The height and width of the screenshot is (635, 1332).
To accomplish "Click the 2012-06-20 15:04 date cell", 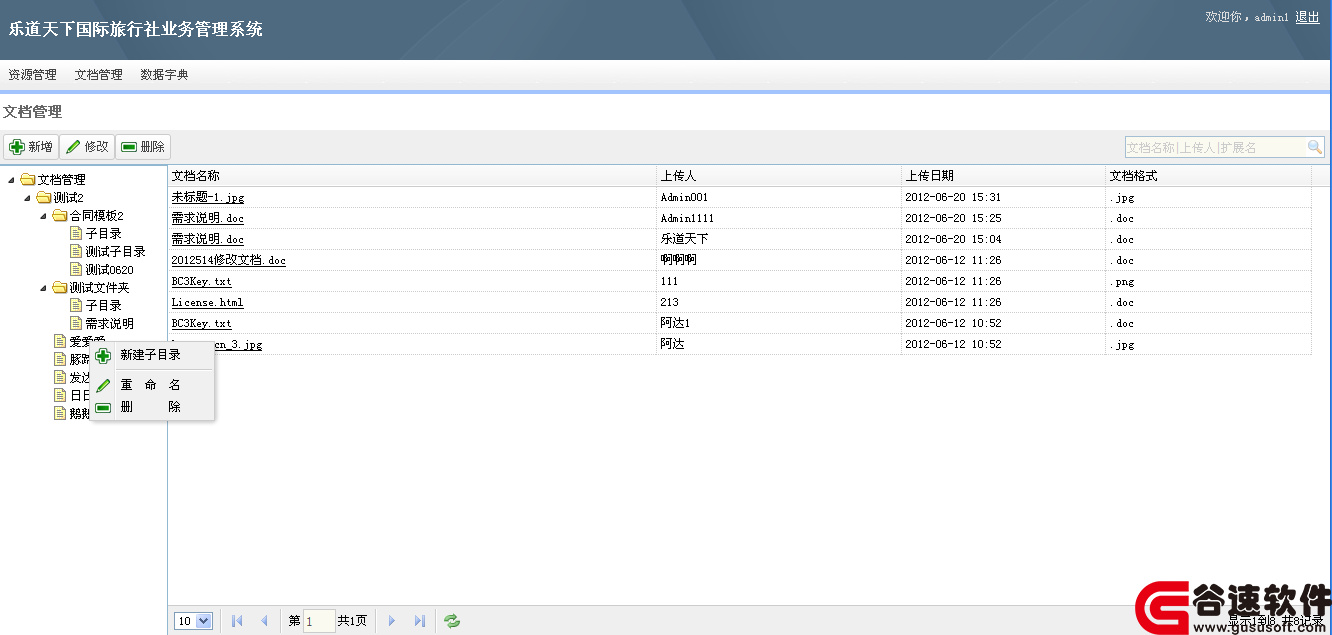I will click(1004, 239).
